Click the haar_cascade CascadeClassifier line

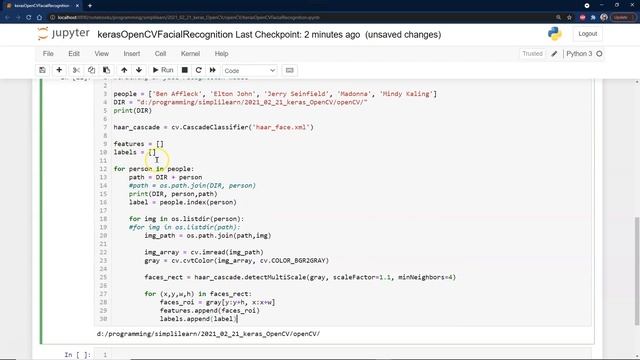(213, 127)
